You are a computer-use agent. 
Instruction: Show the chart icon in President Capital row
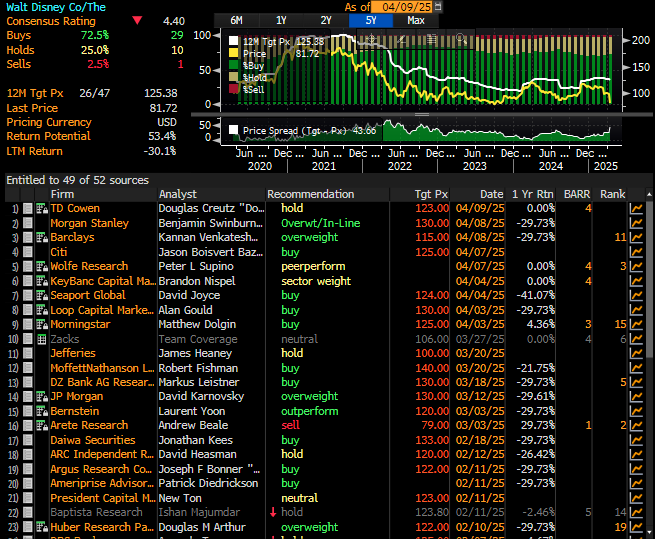(x=636, y=498)
